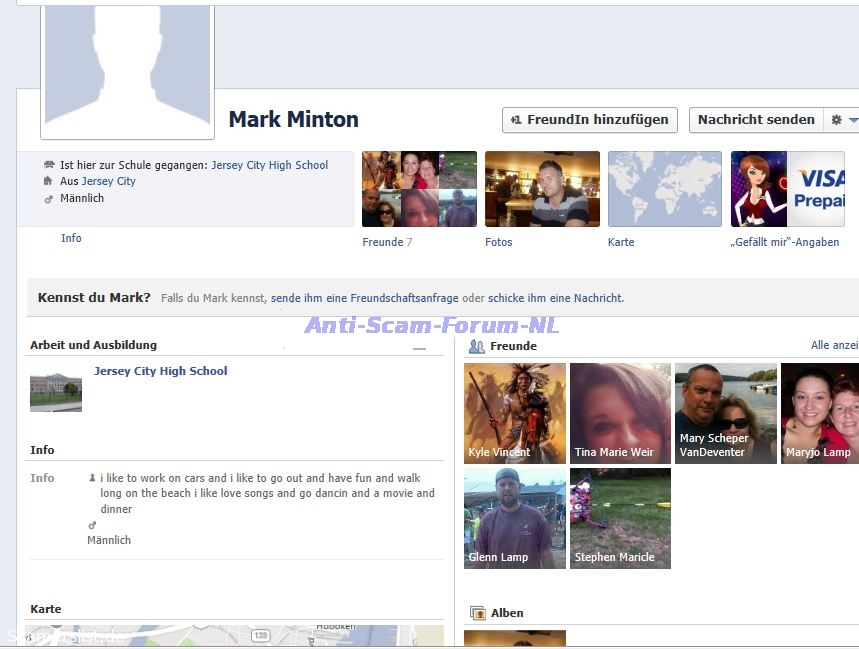This screenshot has height=649, width=859.
Task: Open the Info tab link
Action: point(71,238)
